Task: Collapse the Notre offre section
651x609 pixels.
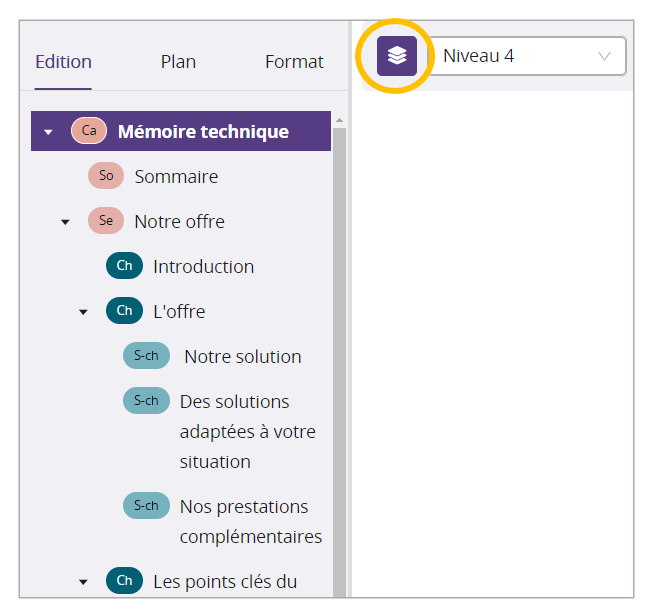Action: point(66,222)
